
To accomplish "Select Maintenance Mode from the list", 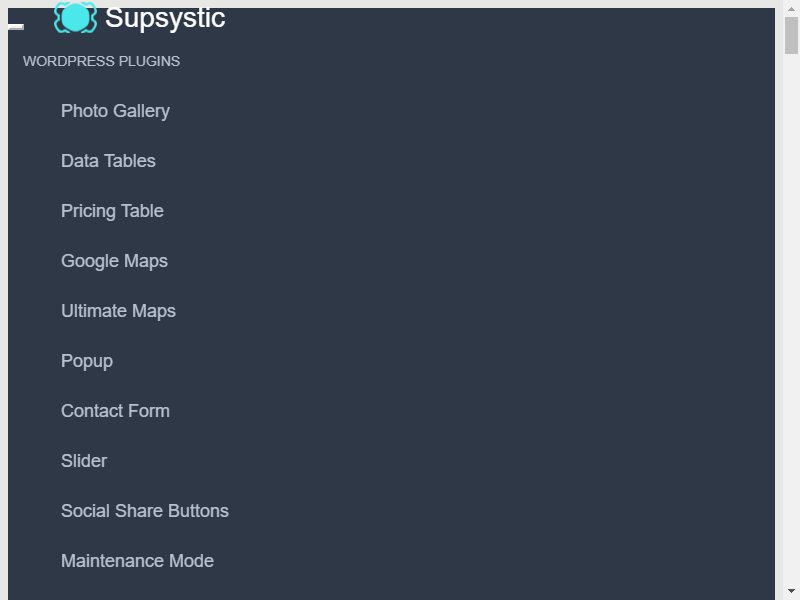I will tap(137, 561).
